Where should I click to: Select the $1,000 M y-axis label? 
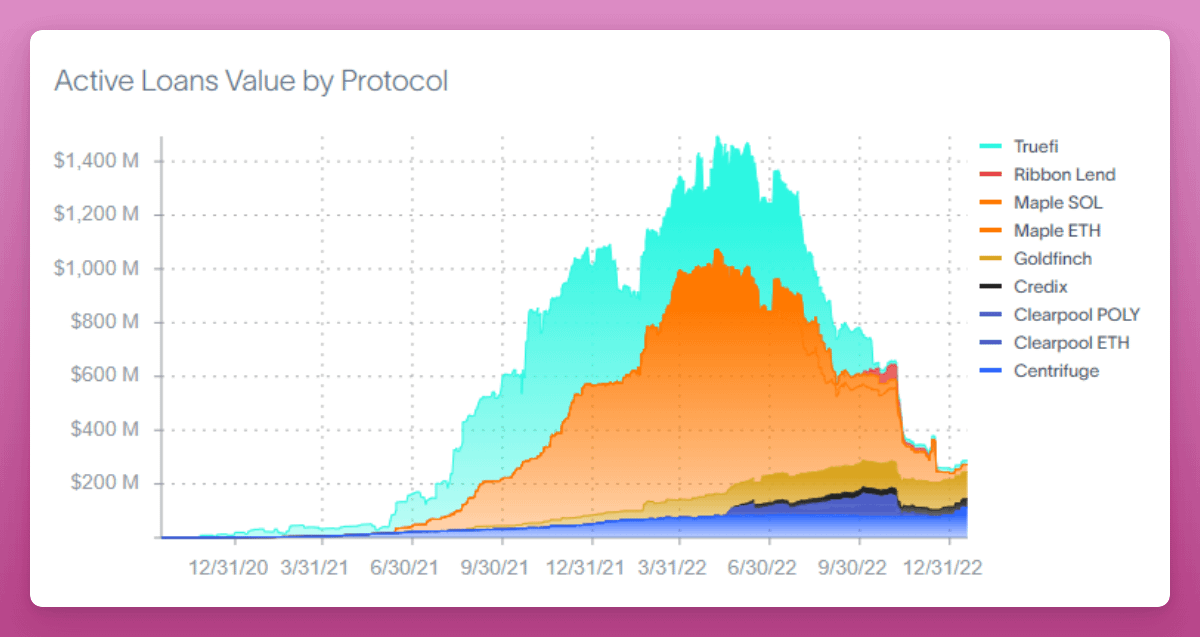coord(97,269)
